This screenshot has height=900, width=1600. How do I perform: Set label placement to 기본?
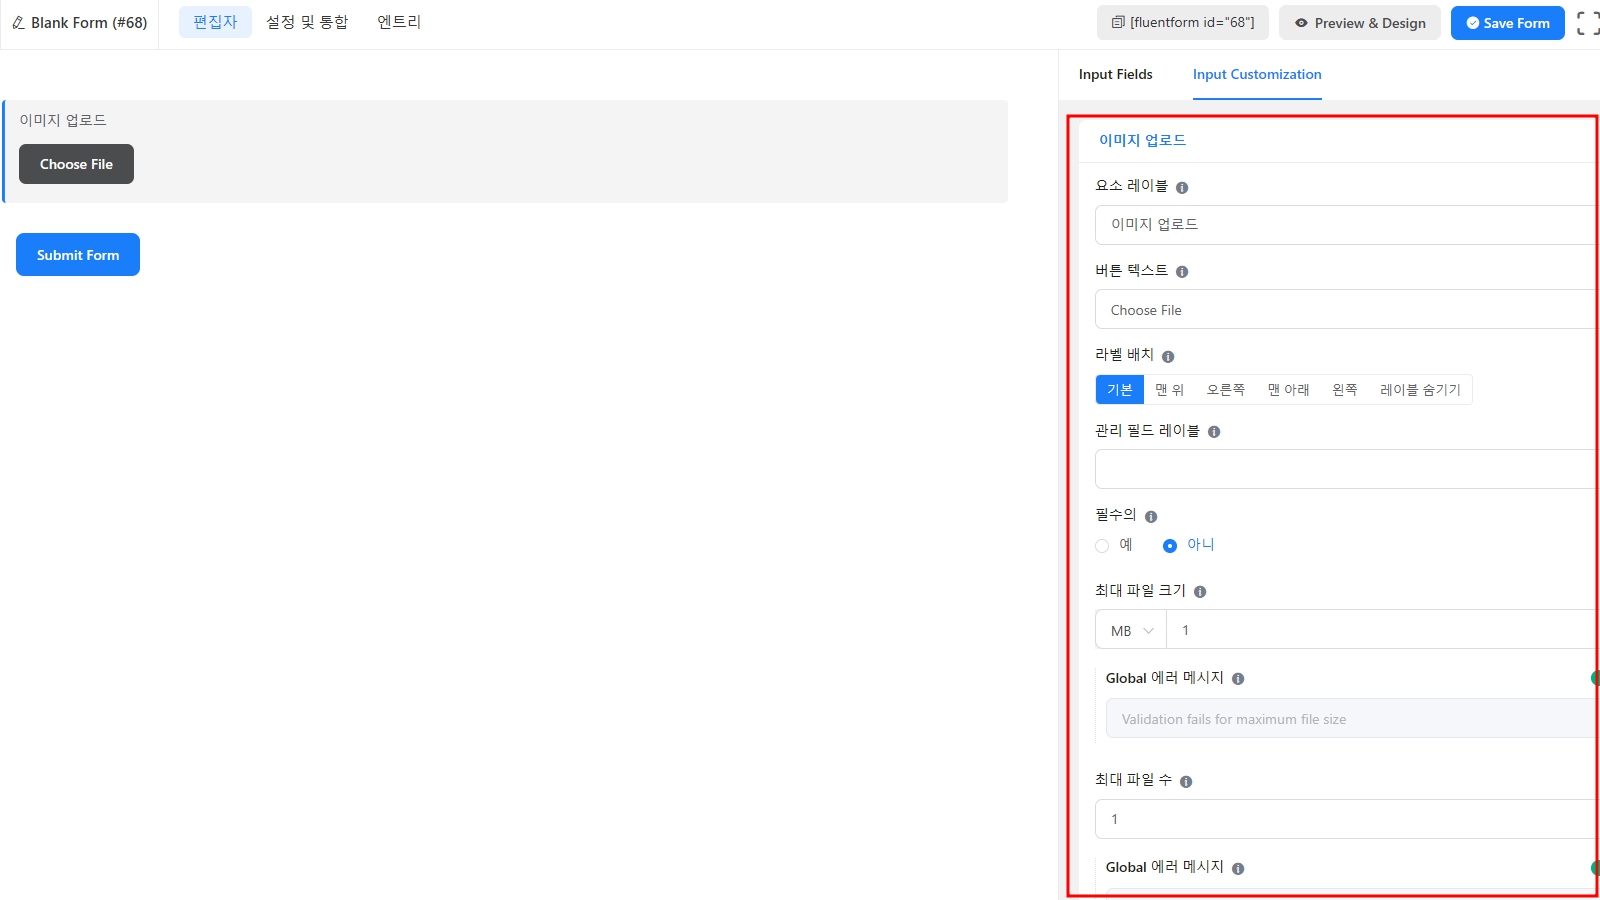[1120, 390]
